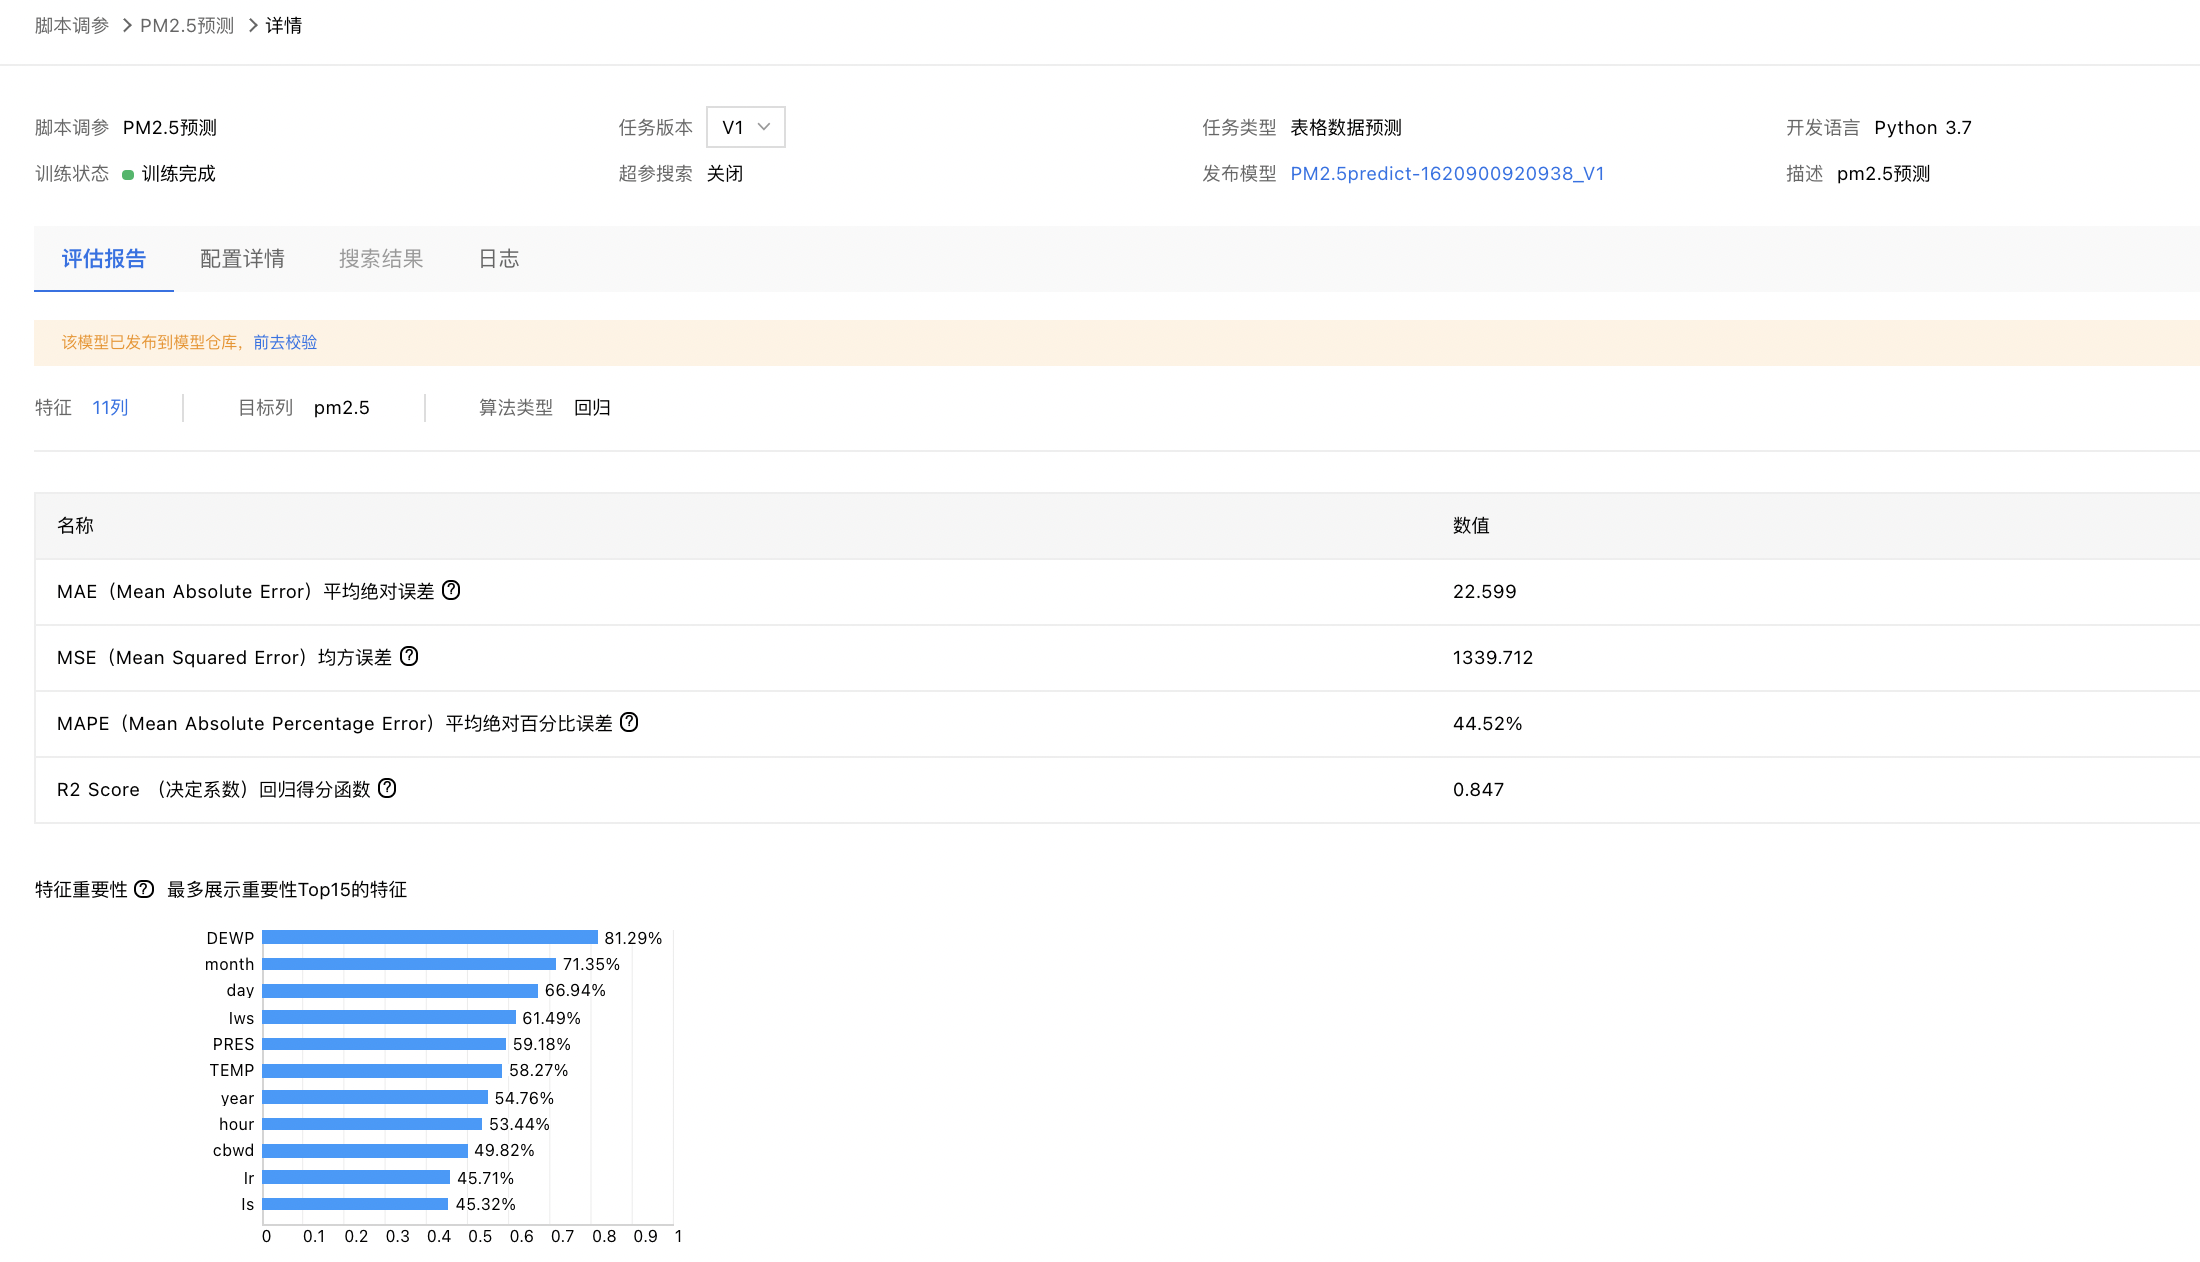Click the 45.32% label on Is bar
2200x1262 pixels.
[486, 1204]
